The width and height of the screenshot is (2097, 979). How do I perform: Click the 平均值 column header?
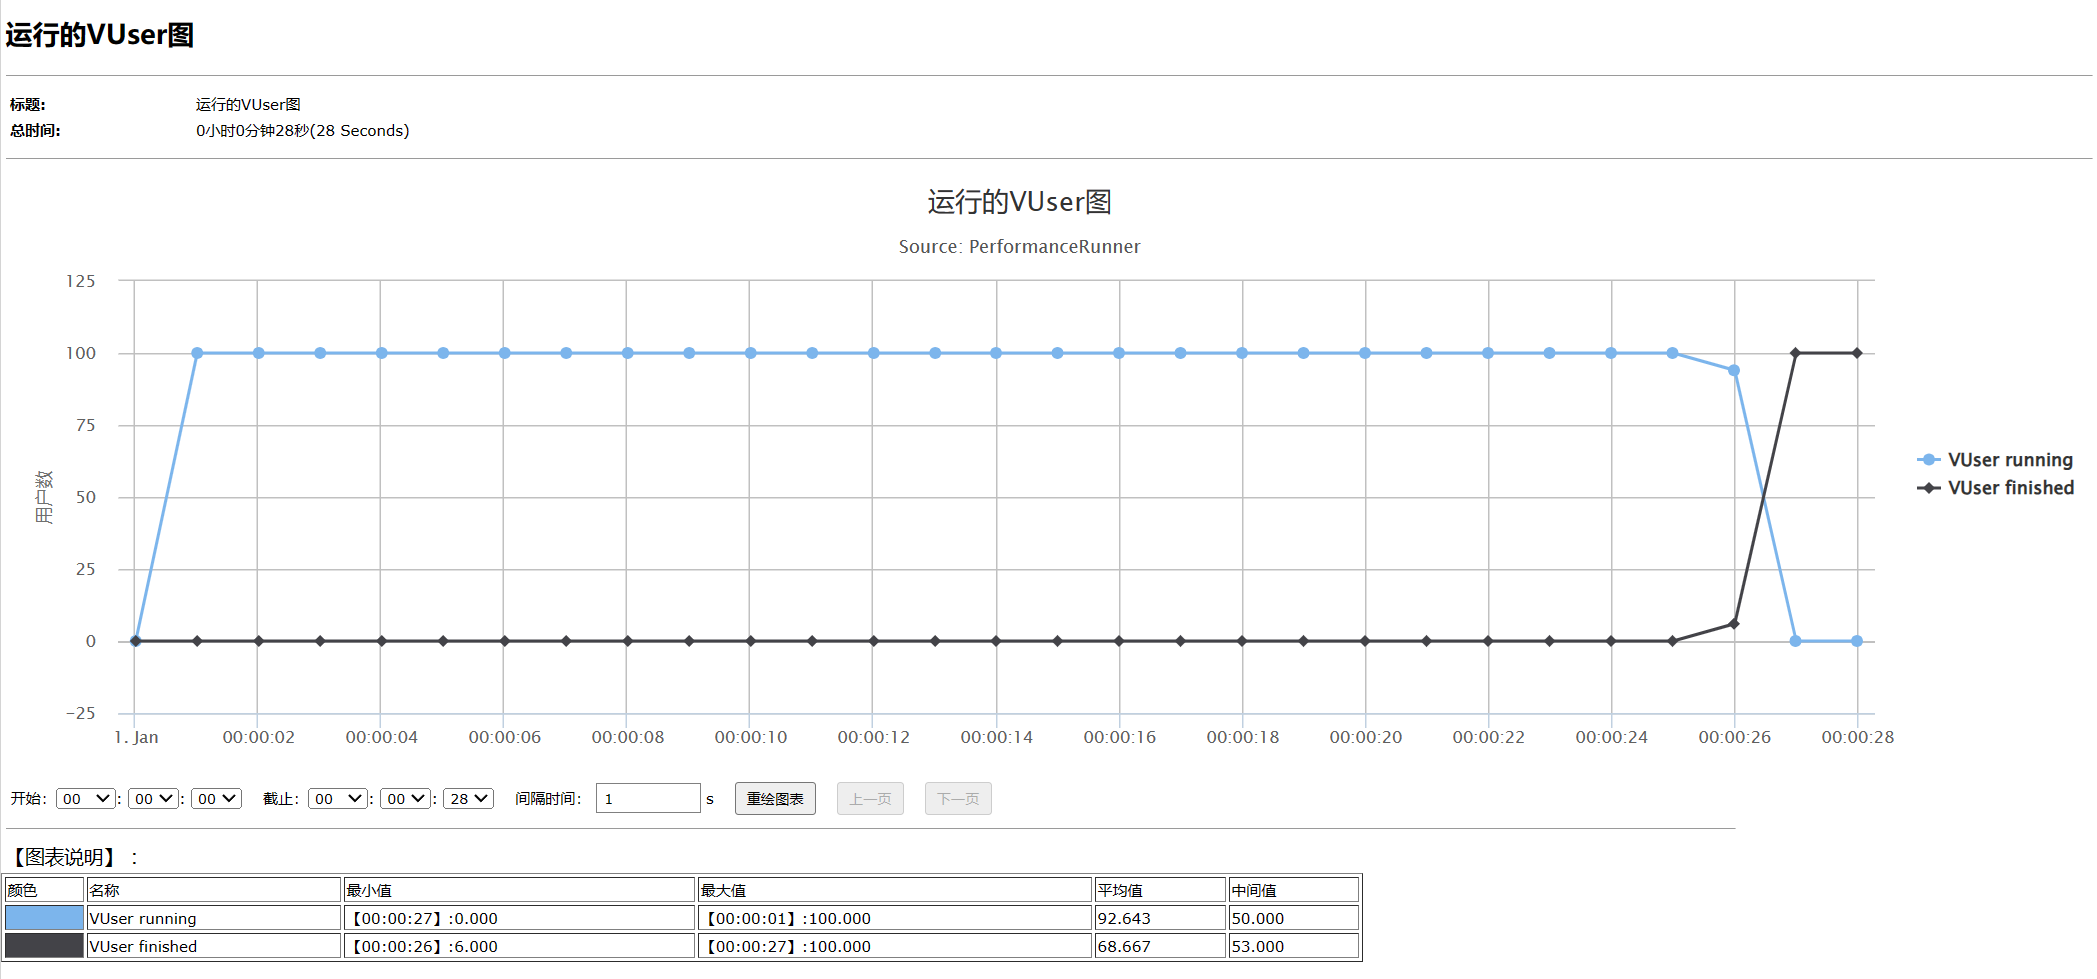click(x=1160, y=890)
